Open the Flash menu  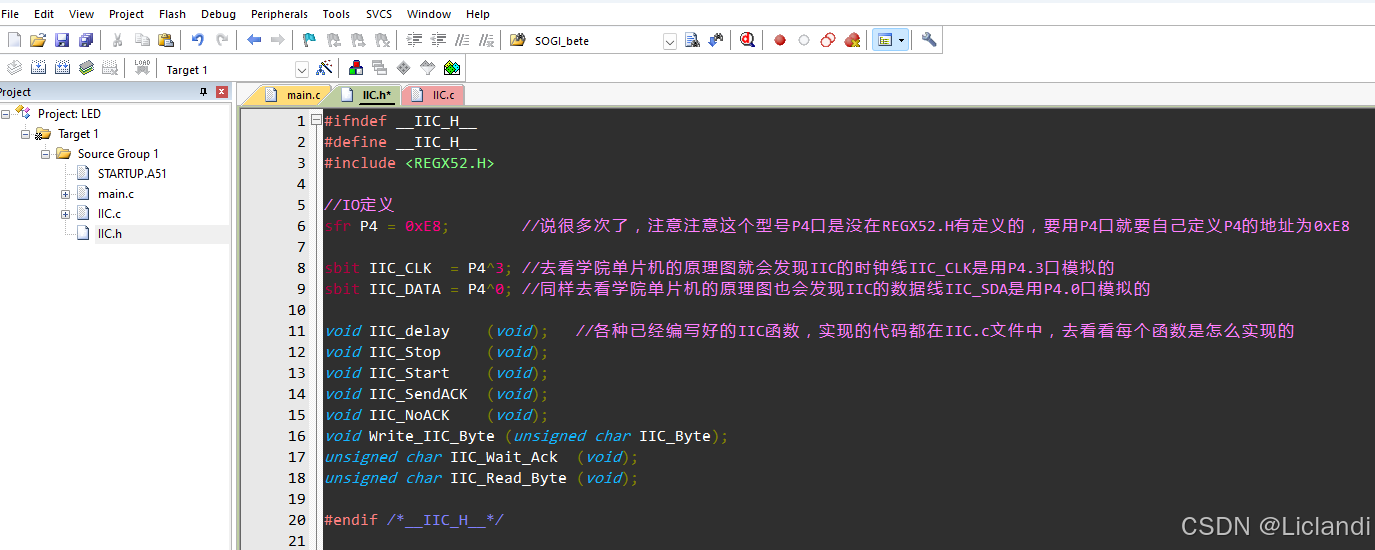pos(172,14)
